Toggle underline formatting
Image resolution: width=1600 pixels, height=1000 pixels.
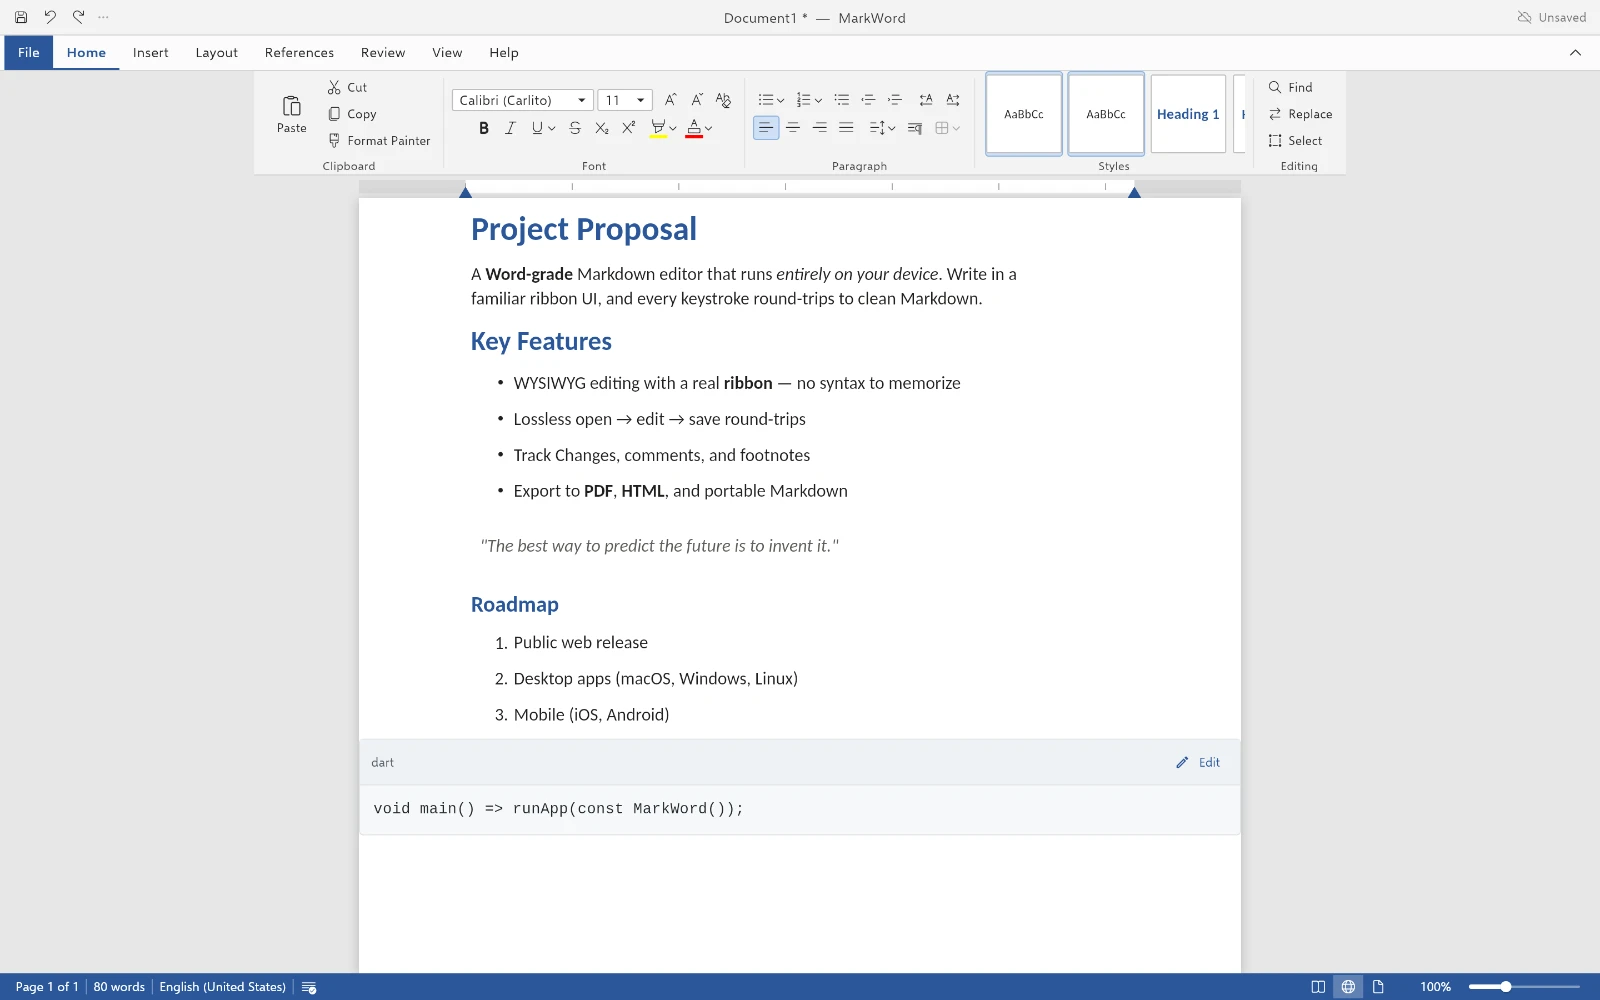[x=538, y=128]
